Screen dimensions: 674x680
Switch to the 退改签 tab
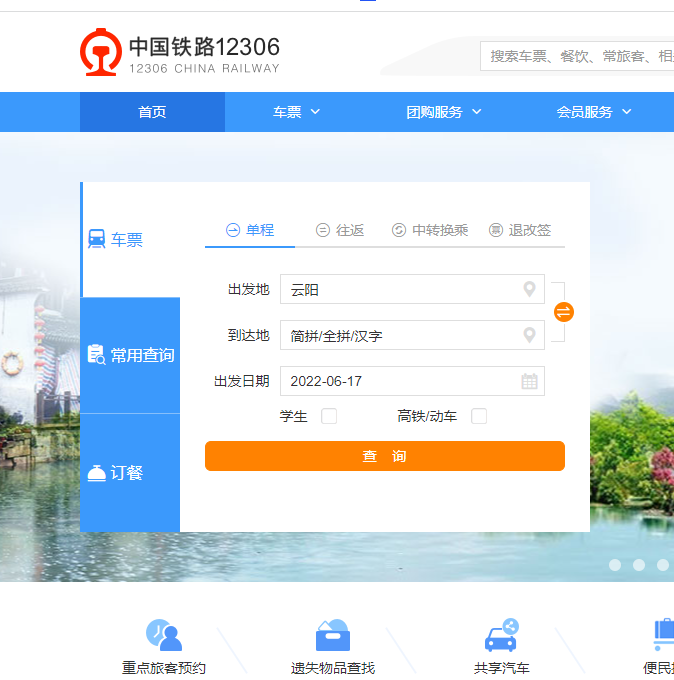[520, 230]
